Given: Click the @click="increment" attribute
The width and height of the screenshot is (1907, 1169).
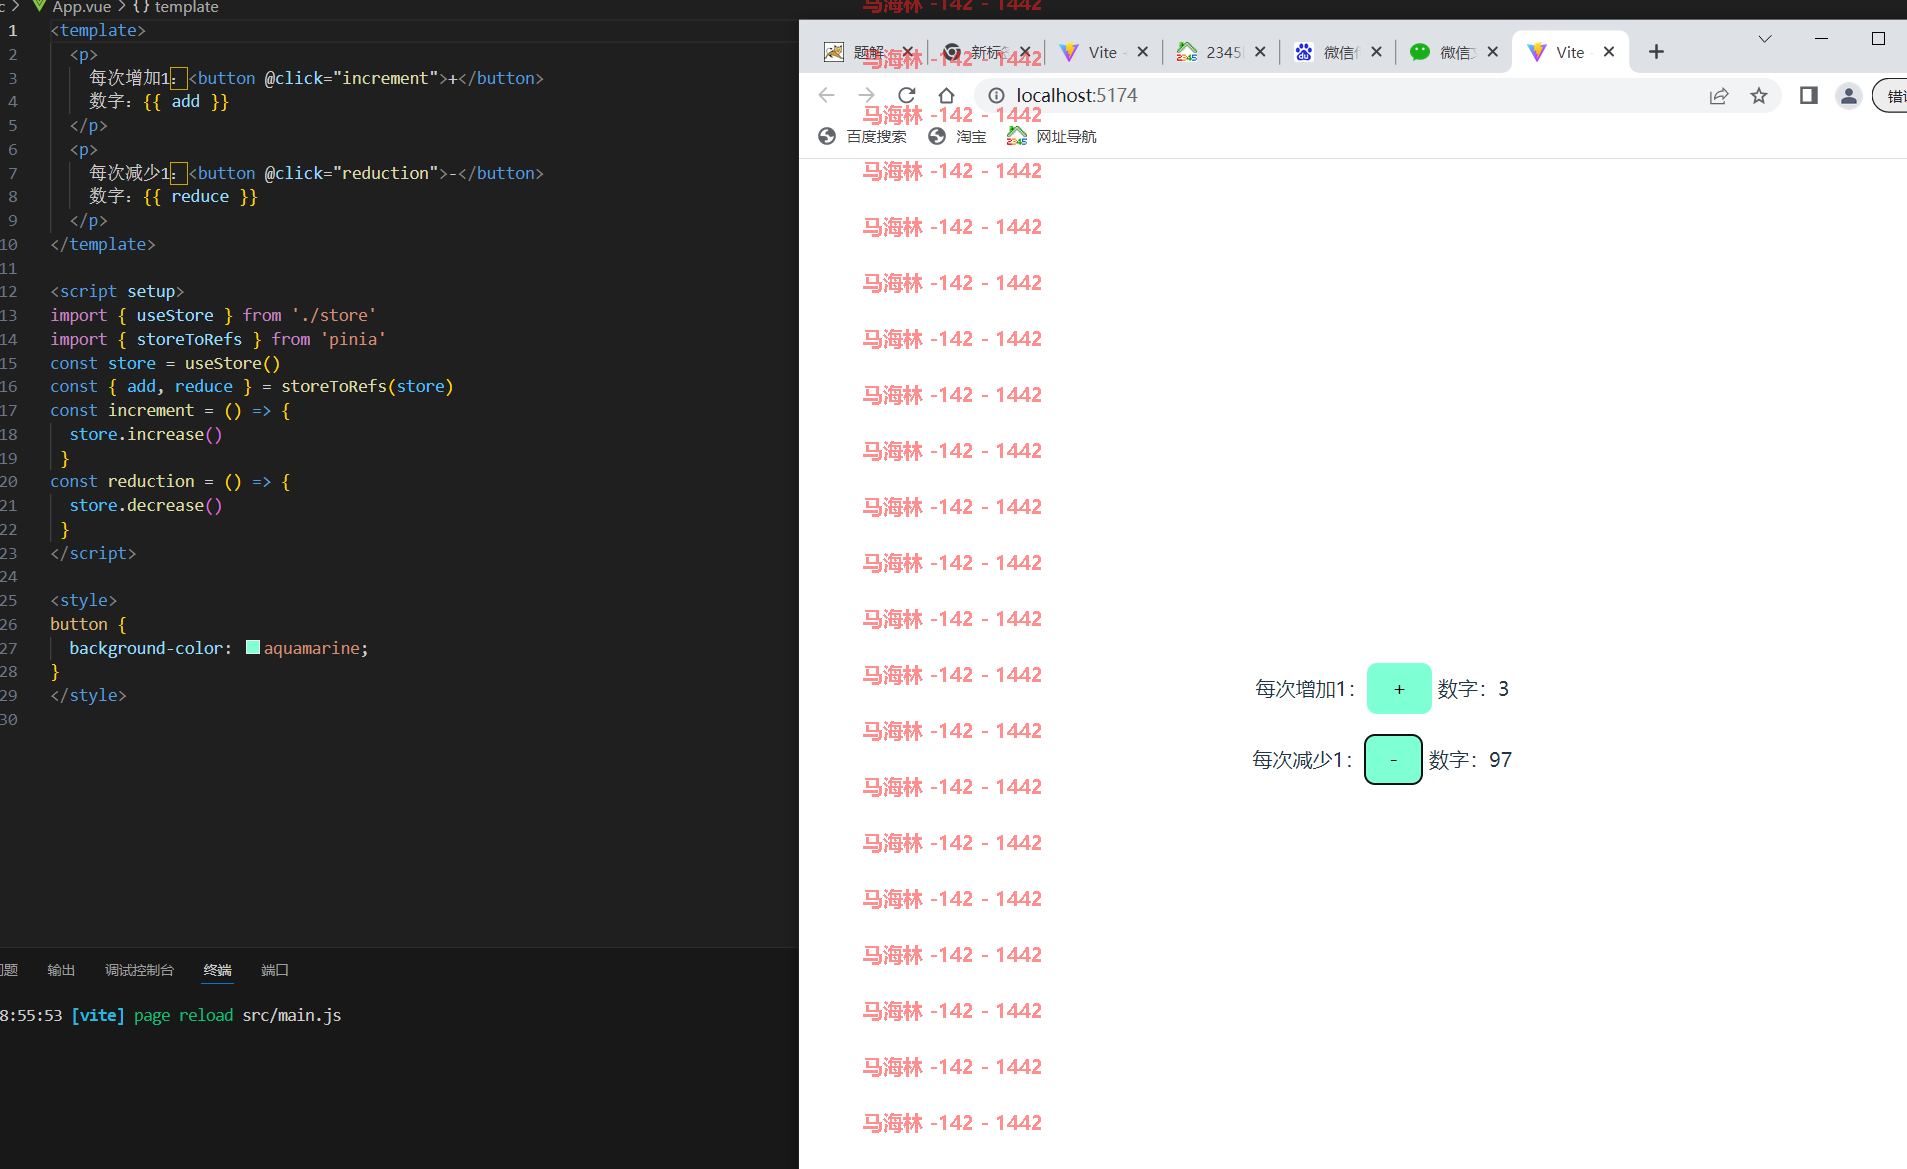Looking at the screenshot, I should [352, 78].
